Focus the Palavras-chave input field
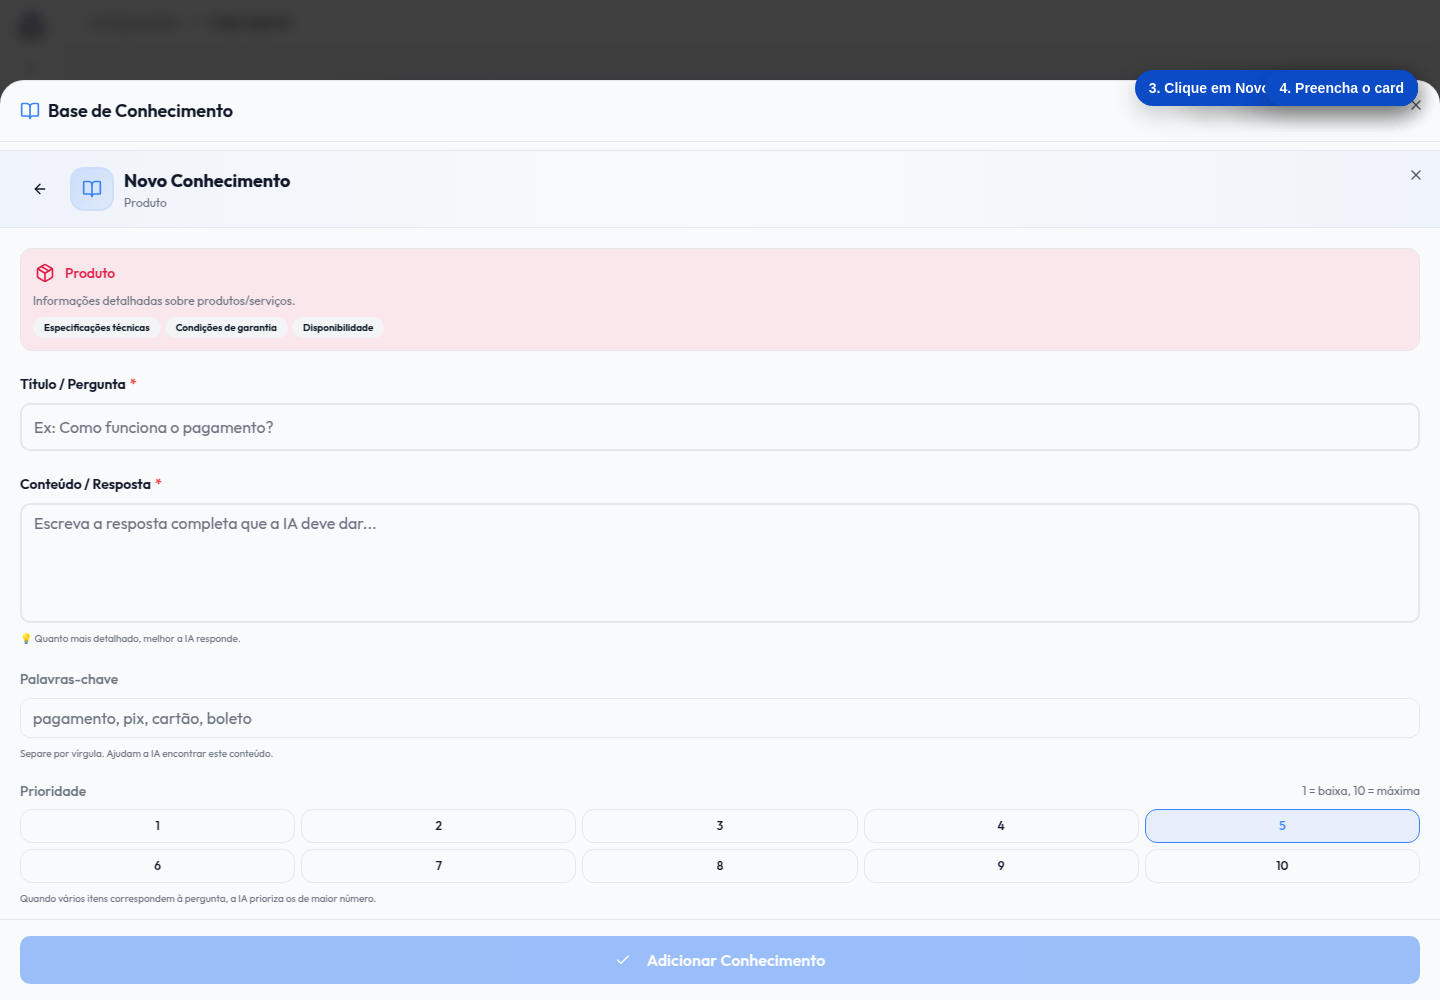 pos(720,718)
